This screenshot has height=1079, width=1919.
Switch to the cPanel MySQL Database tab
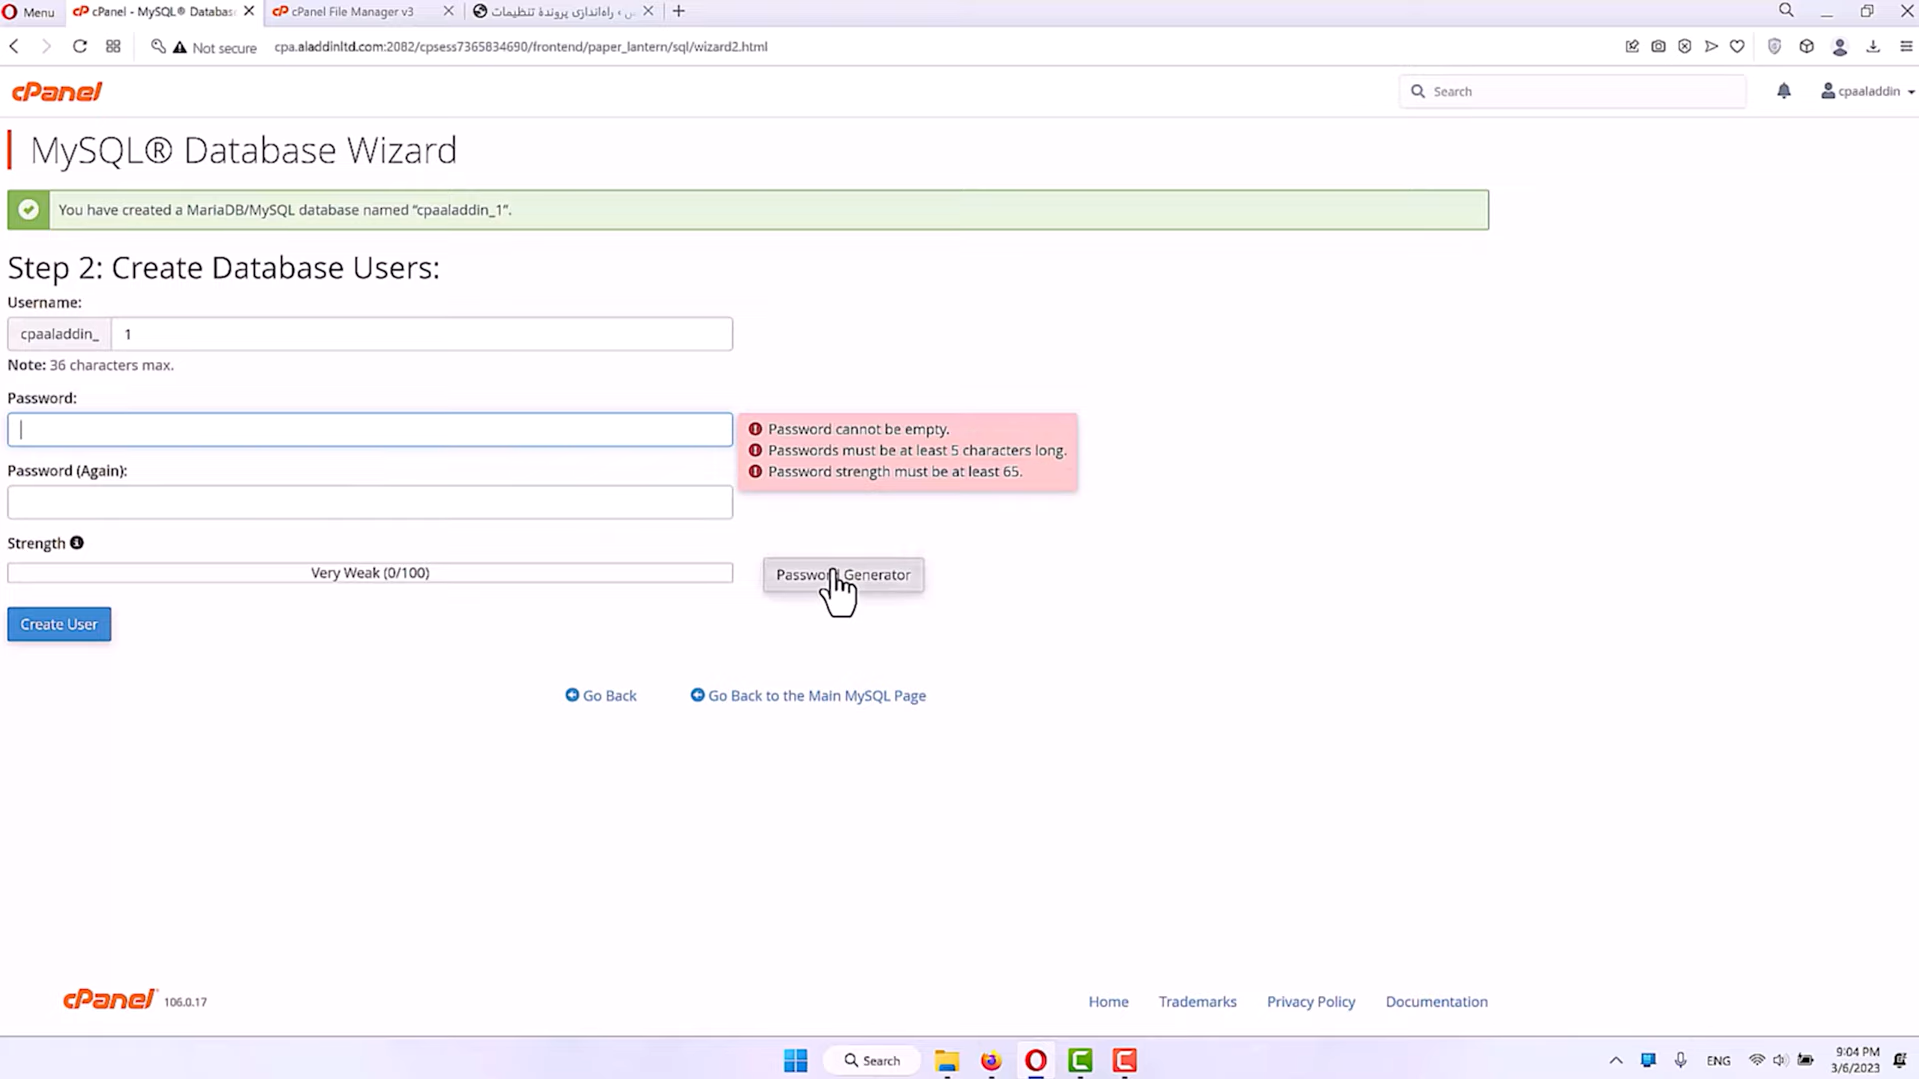click(163, 12)
